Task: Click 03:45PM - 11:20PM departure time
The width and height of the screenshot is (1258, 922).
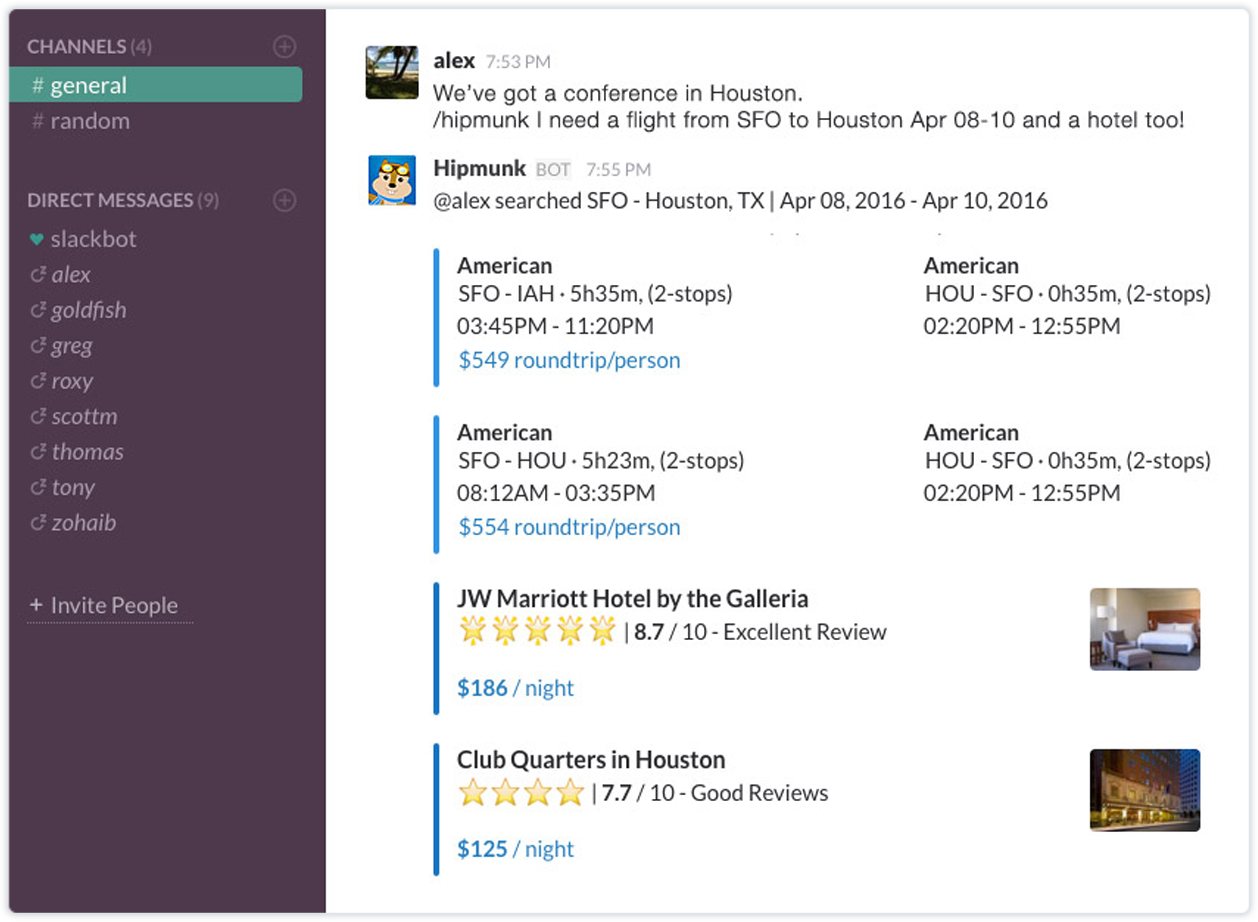Action: pyautogui.click(x=556, y=326)
